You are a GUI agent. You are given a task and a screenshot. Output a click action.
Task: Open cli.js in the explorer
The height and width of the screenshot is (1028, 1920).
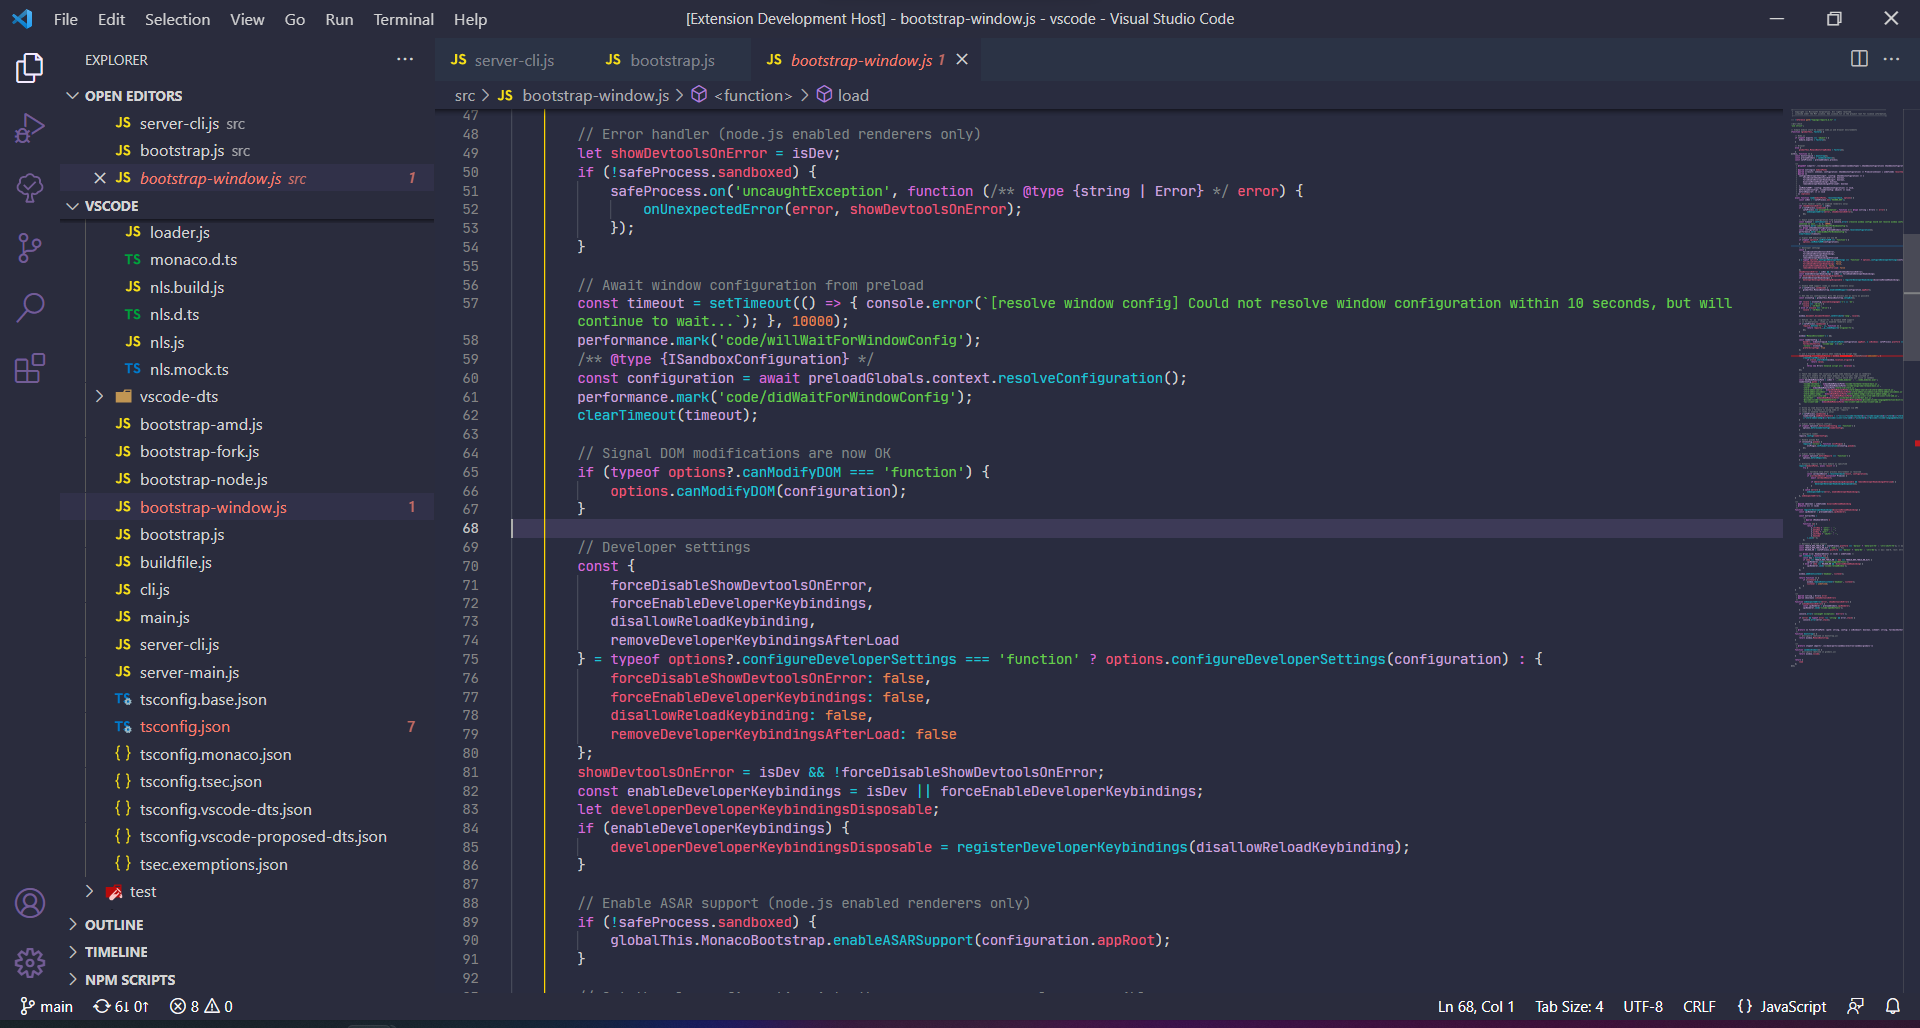247,590
